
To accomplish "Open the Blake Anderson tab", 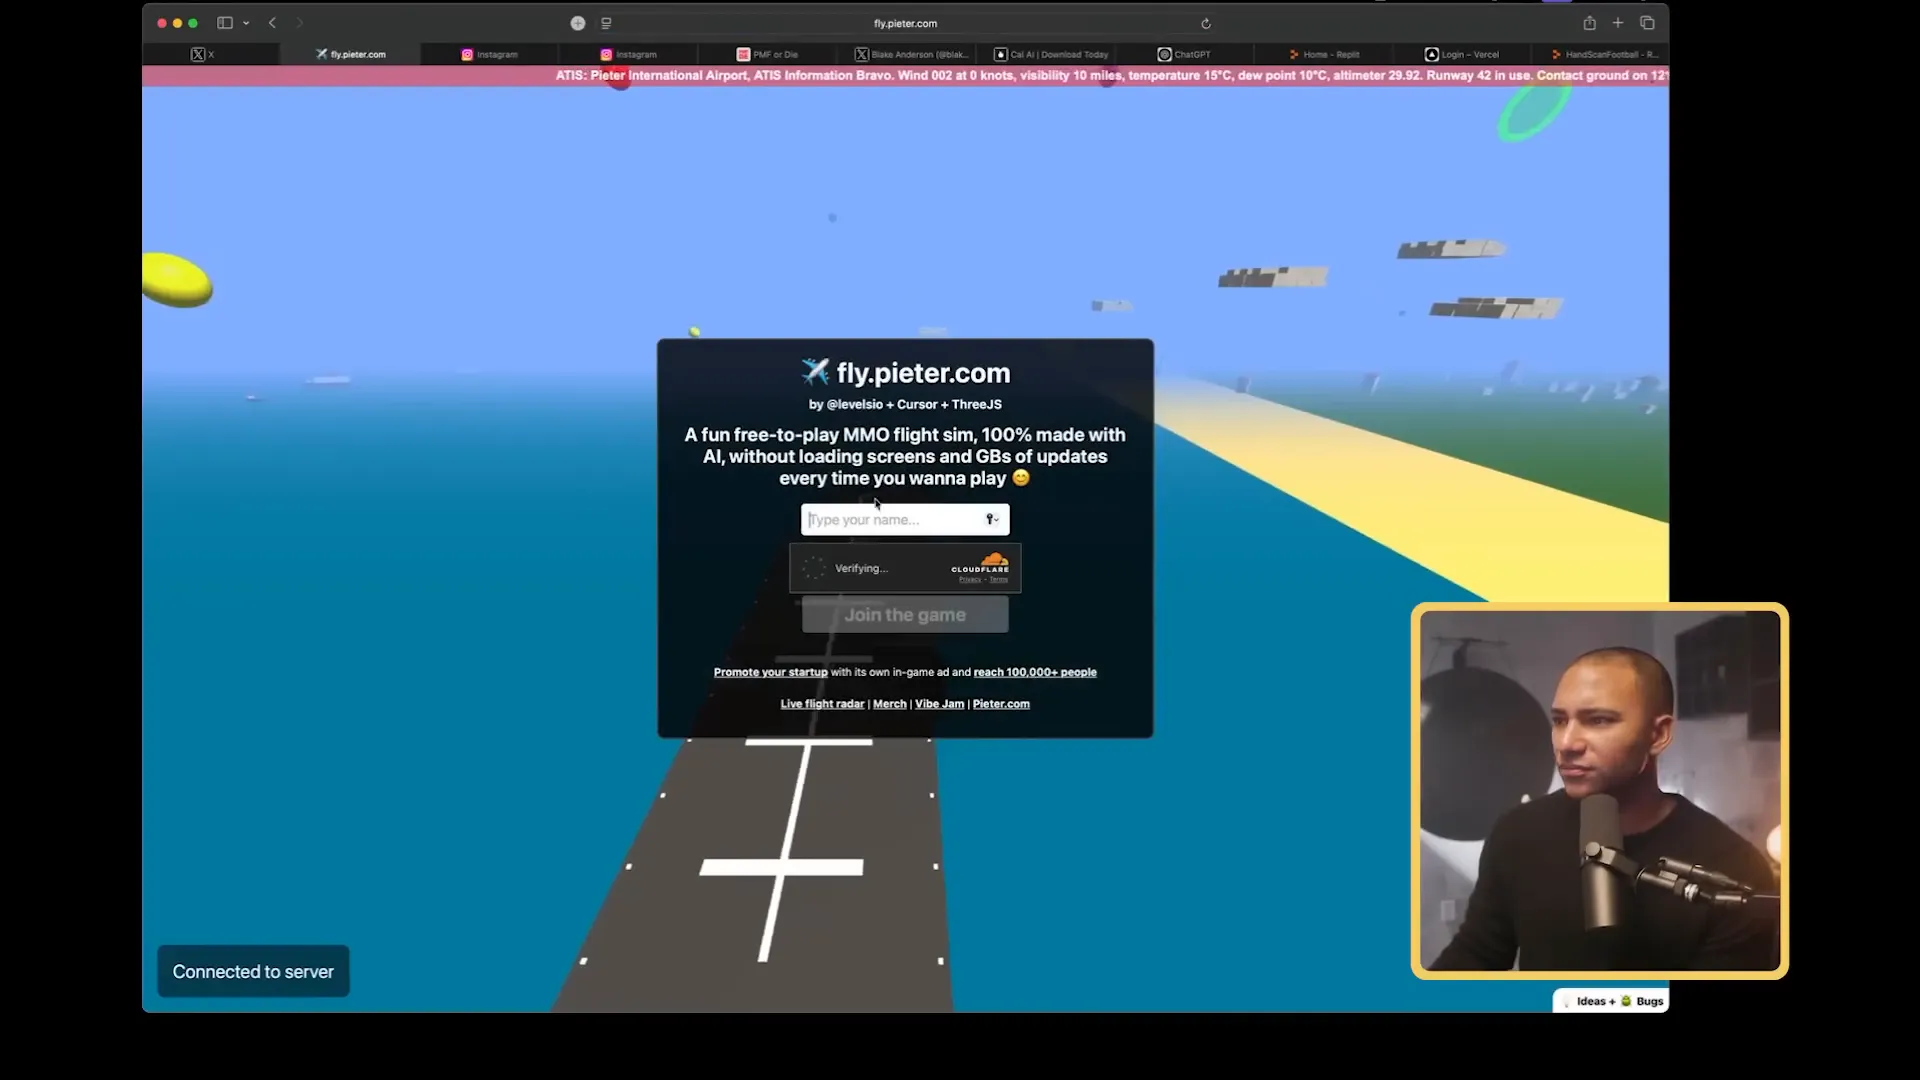I will click(x=911, y=54).
